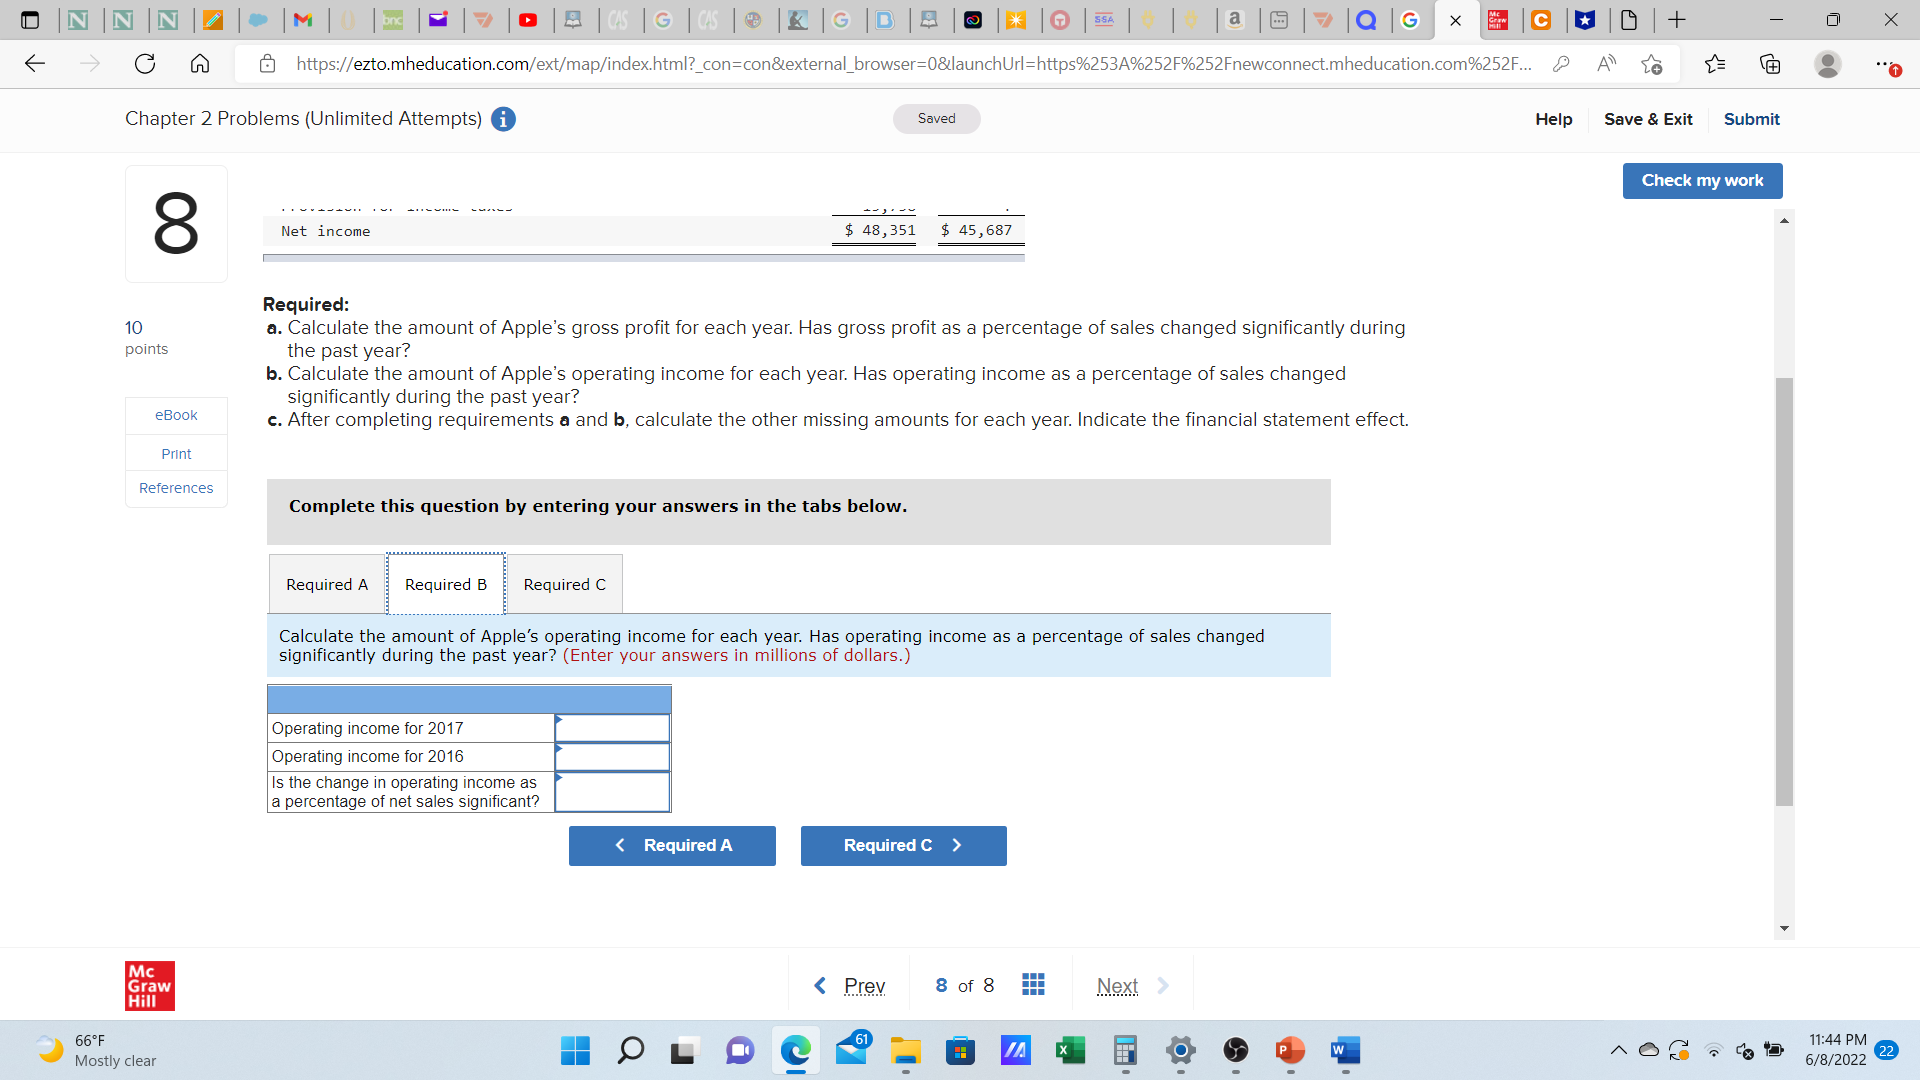
Task: Click Operating income for 2017 input field
Action: 612,728
